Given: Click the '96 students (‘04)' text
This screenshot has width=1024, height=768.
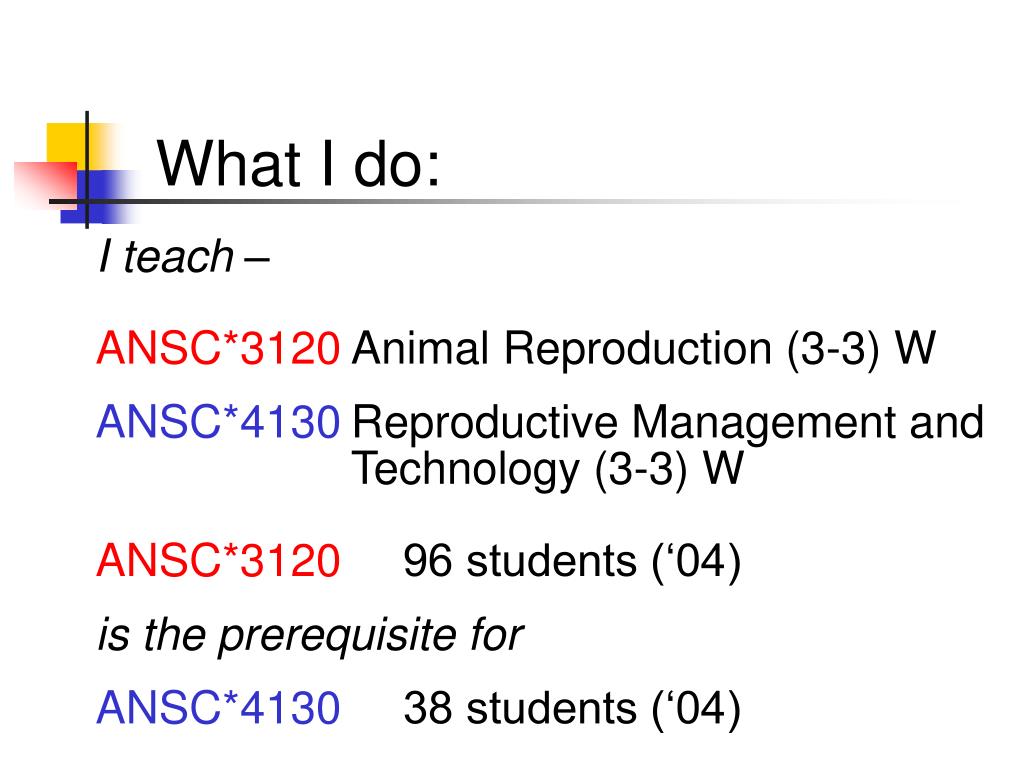Looking at the screenshot, I should click(x=572, y=561).
